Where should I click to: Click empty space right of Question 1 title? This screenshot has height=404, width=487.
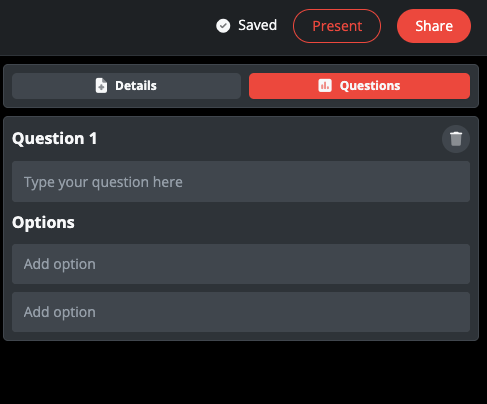(267, 139)
